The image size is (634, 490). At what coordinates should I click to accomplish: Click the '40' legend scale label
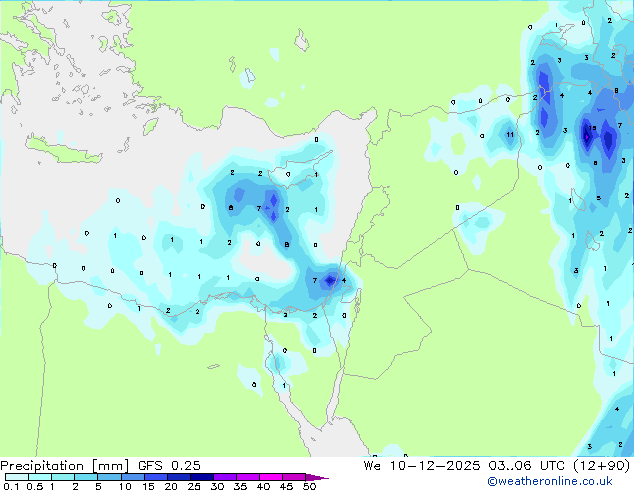pyautogui.click(x=264, y=486)
